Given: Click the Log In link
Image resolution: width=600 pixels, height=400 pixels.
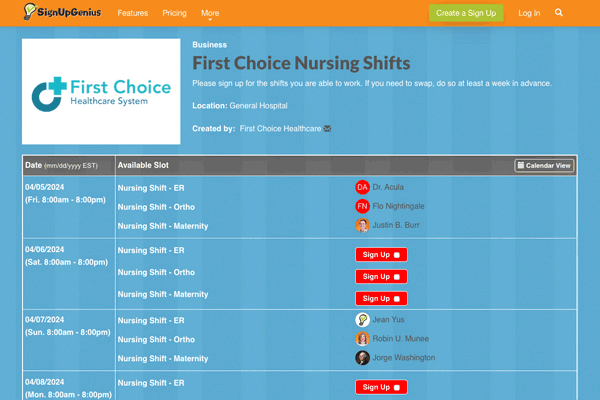Looking at the screenshot, I should point(530,13).
